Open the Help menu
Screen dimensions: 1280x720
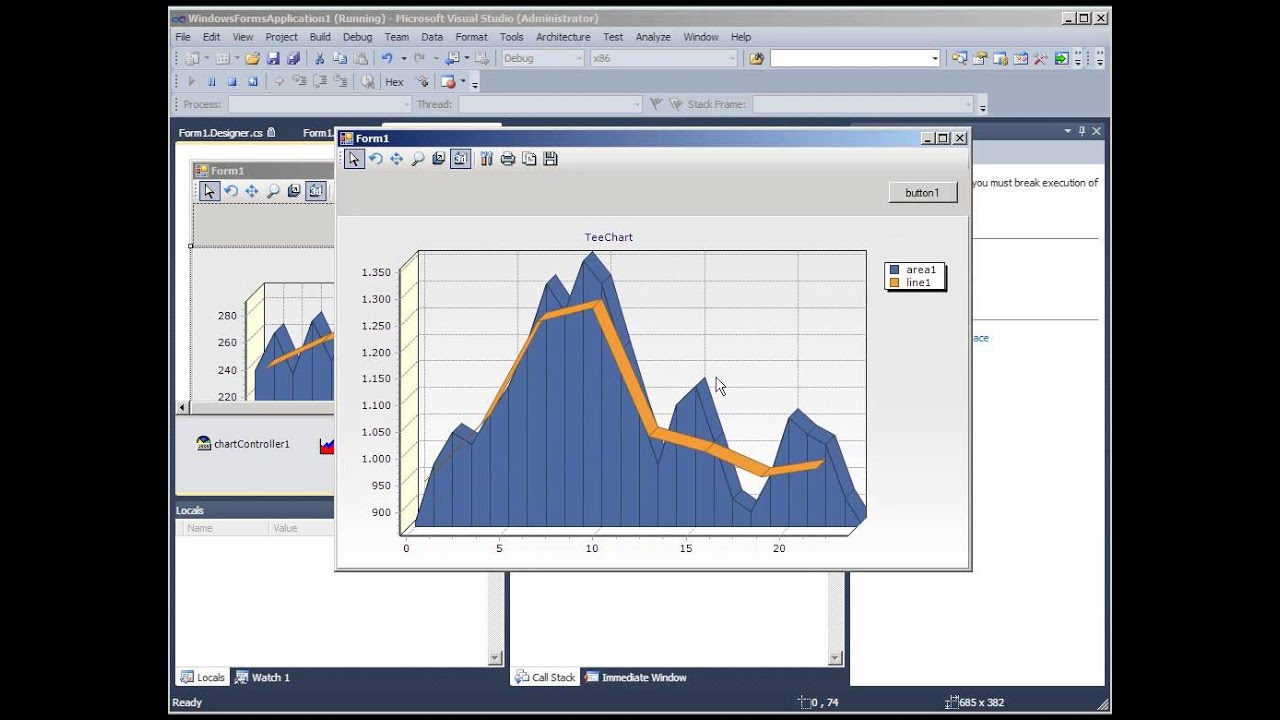[741, 37]
